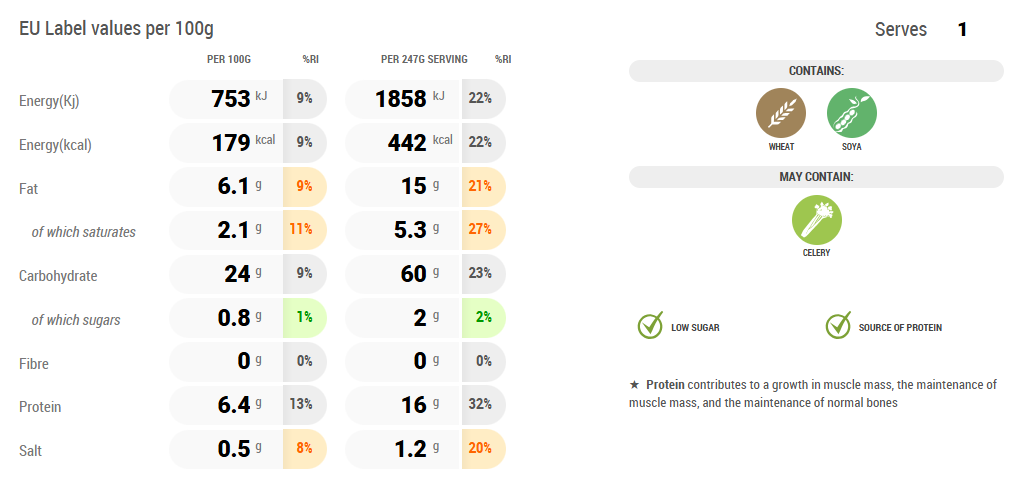Click the EU Label values heading

click(116, 28)
